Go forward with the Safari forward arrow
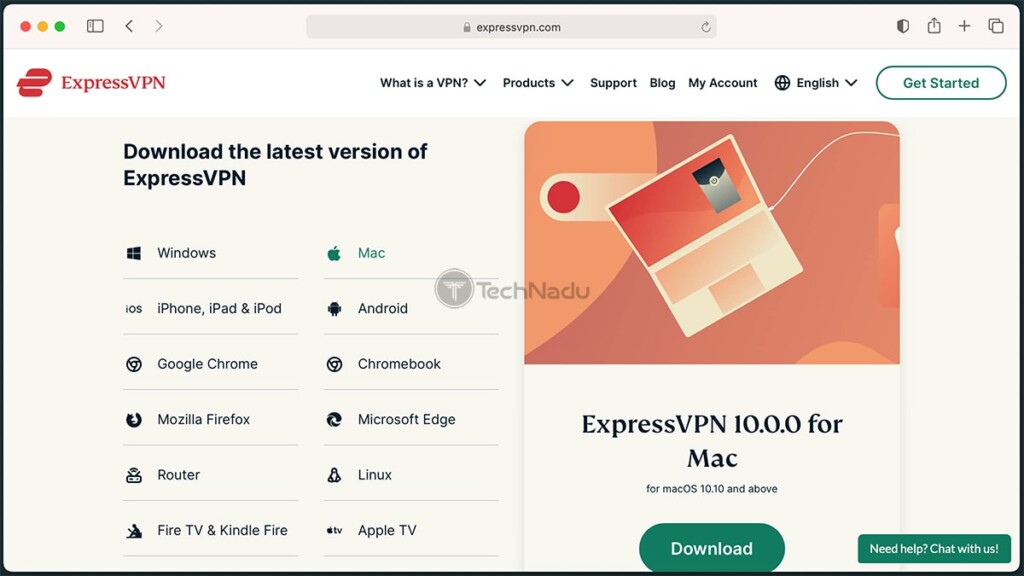1024x576 pixels. [x=159, y=26]
